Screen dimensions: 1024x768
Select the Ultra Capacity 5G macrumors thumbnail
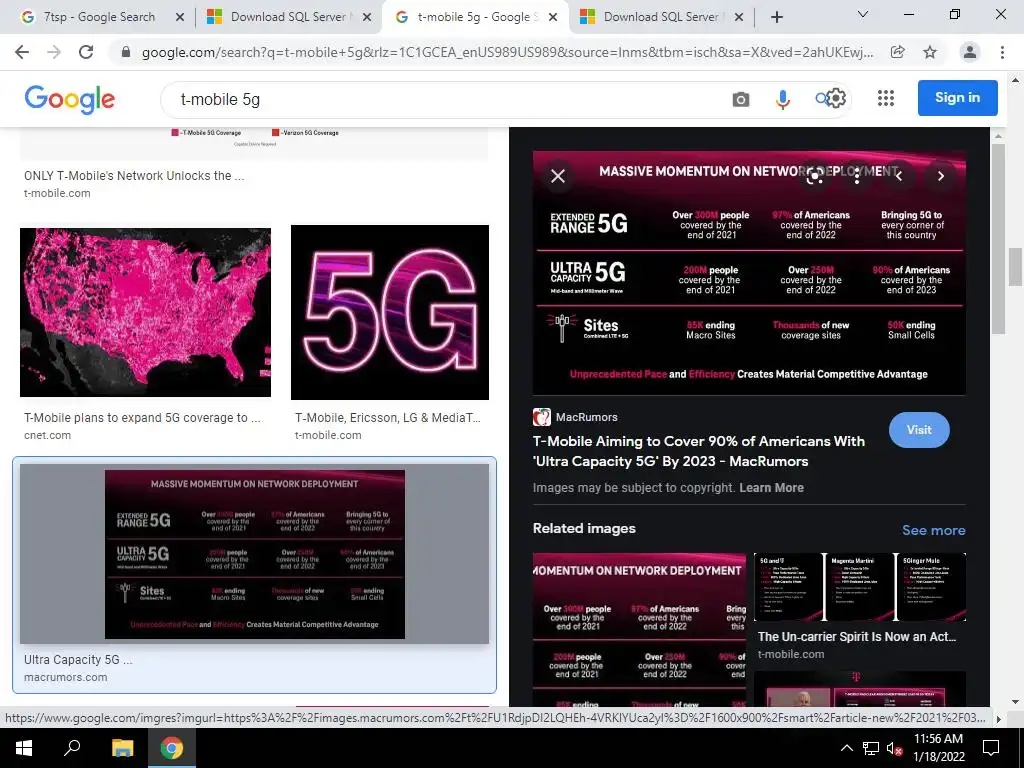pyautogui.click(x=254, y=554)
